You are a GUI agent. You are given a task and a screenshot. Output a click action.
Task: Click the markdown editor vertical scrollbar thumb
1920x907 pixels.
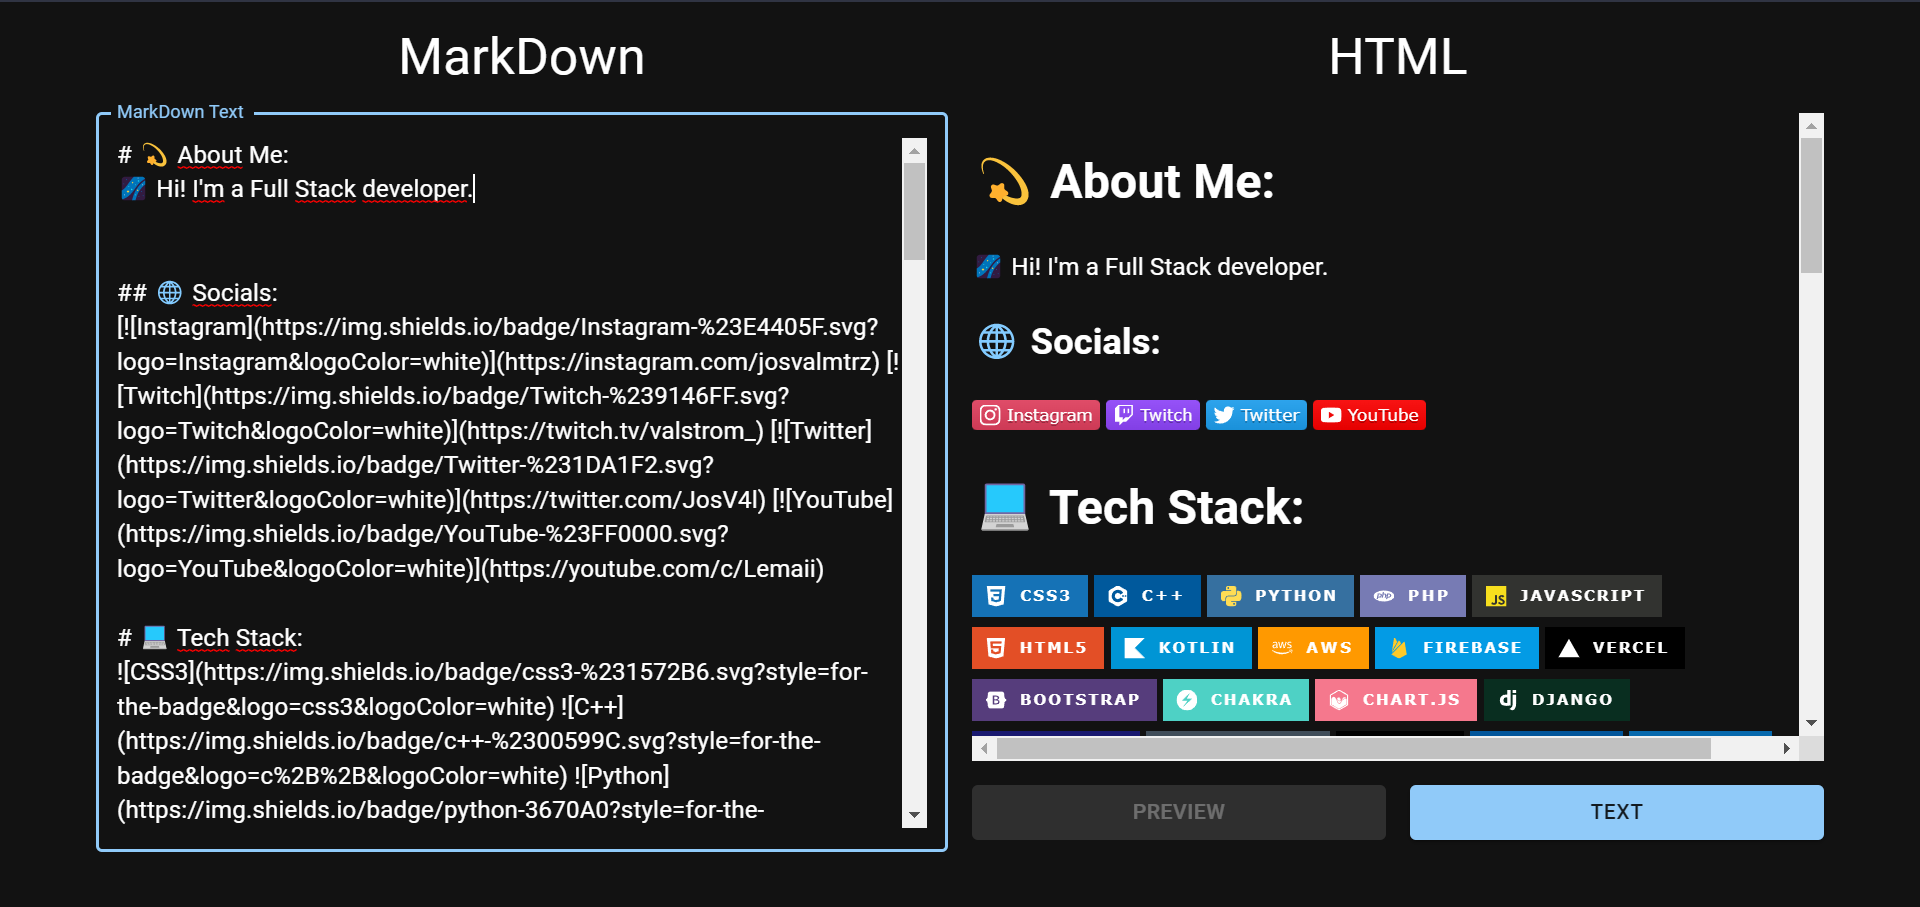tap(914, 212)
